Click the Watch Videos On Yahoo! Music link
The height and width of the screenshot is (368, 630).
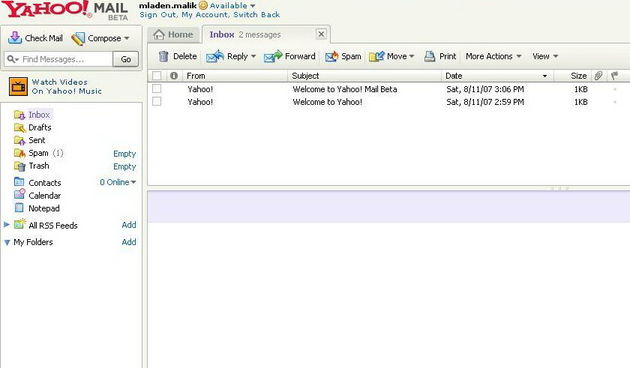tap(67, 86)
